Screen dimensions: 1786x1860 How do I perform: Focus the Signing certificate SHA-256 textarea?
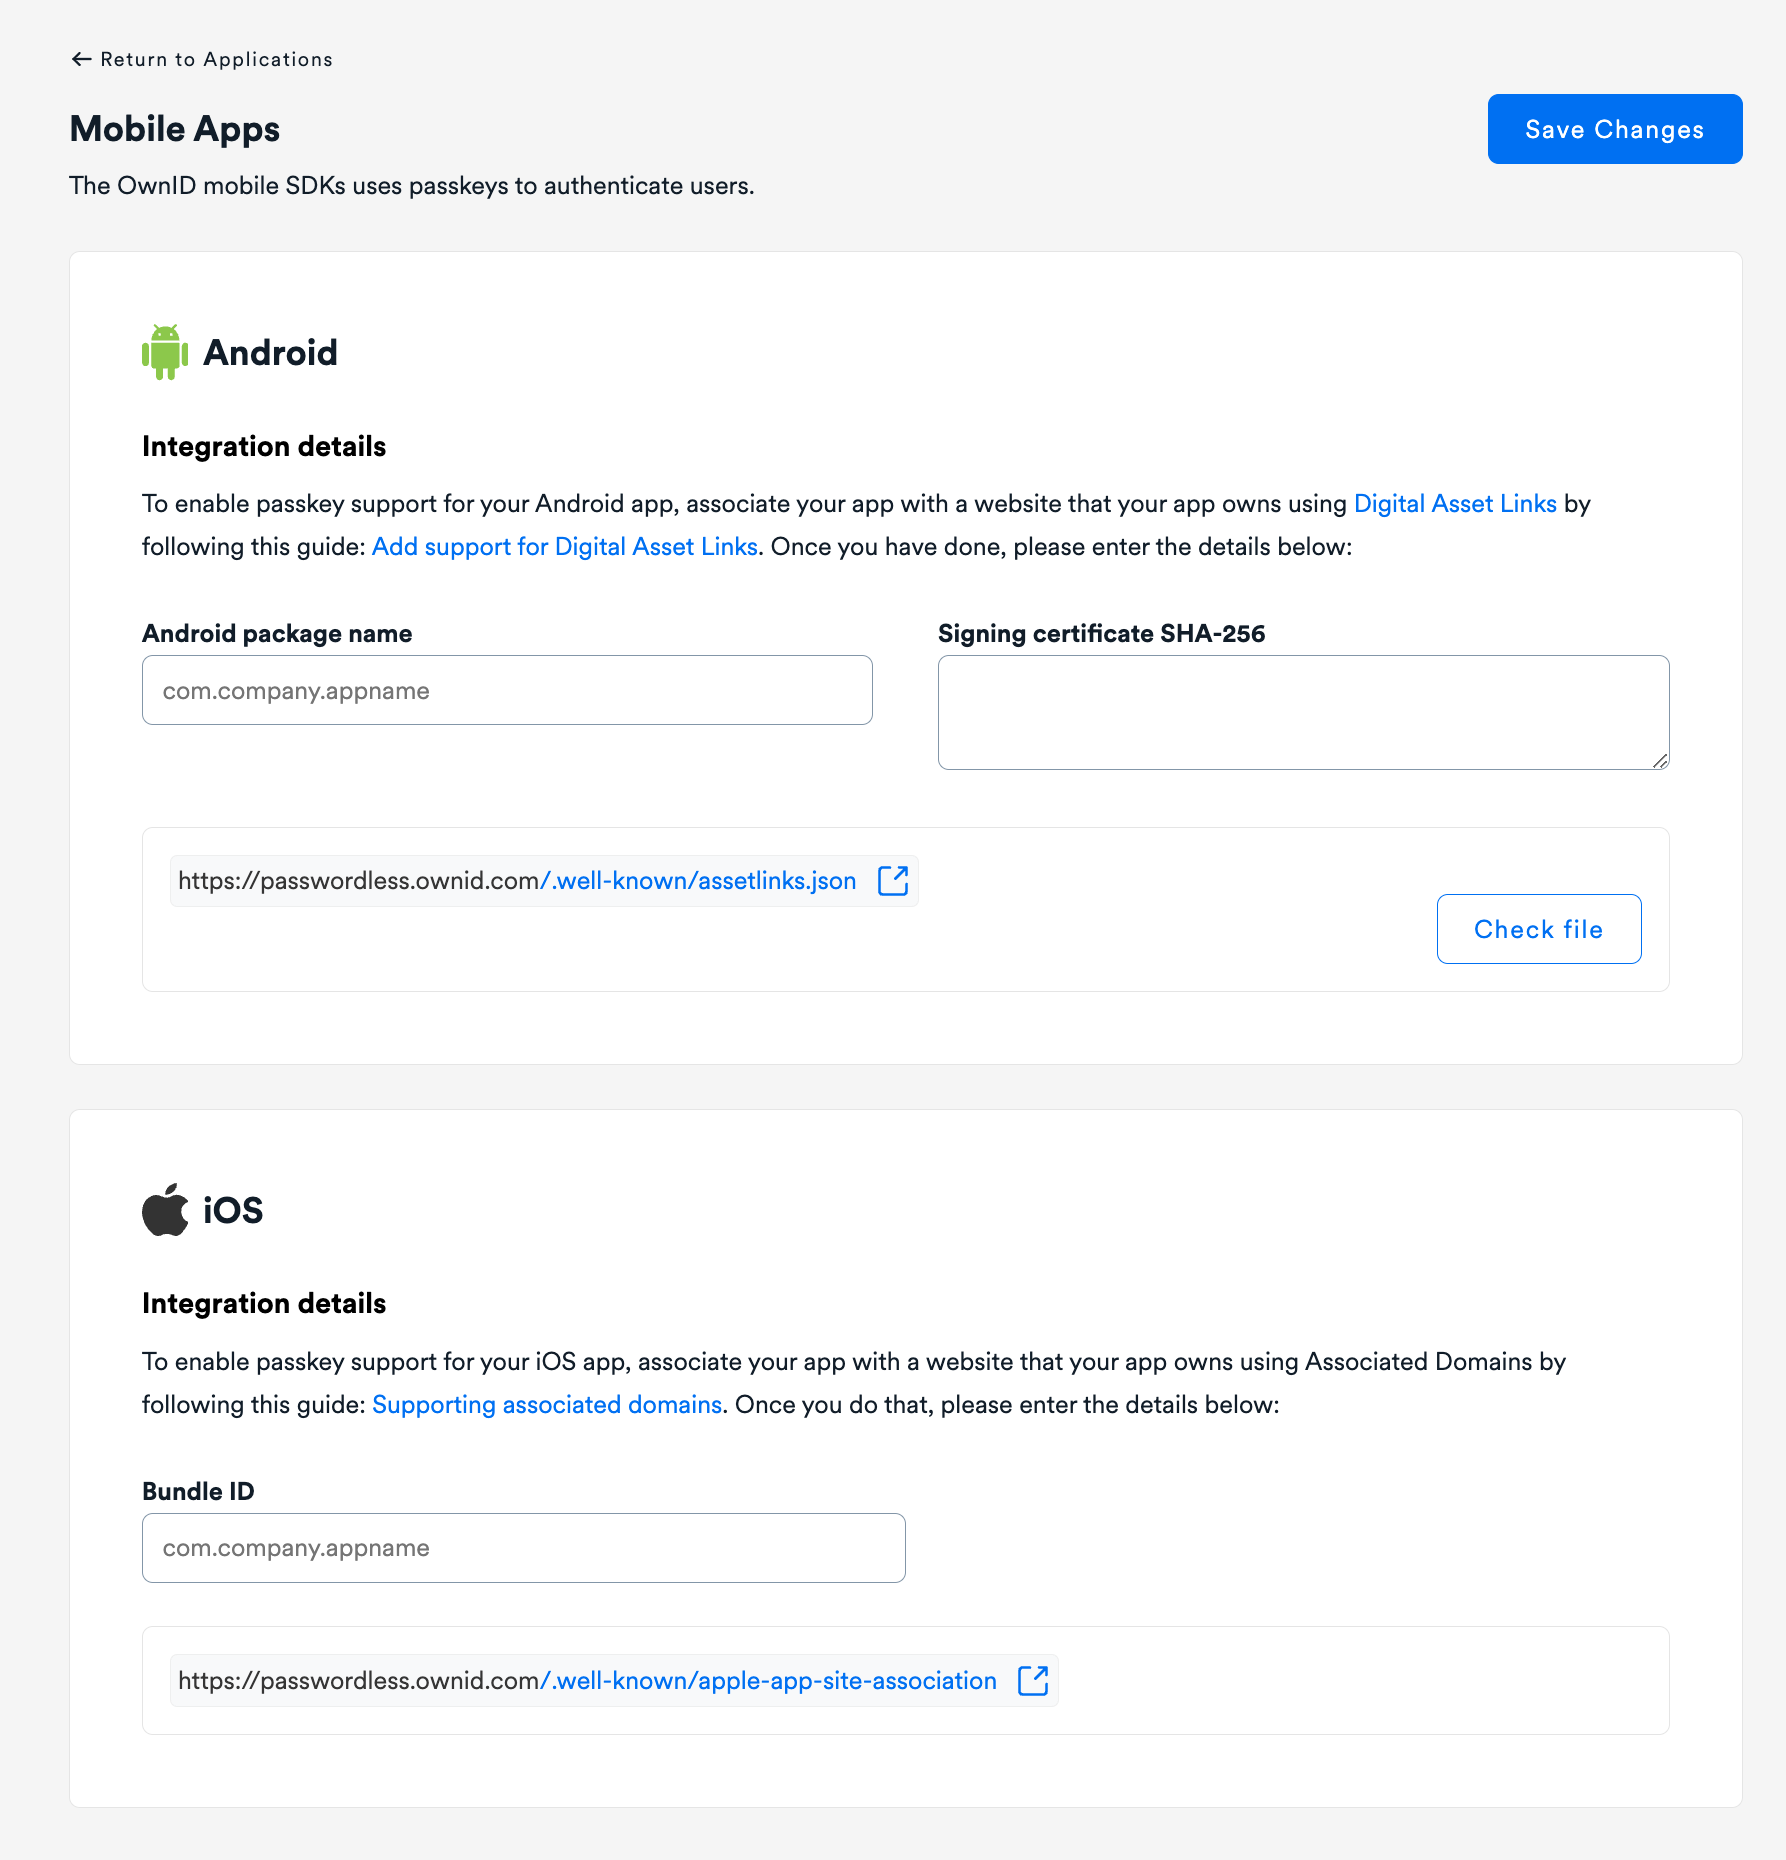click(1302, 711)
